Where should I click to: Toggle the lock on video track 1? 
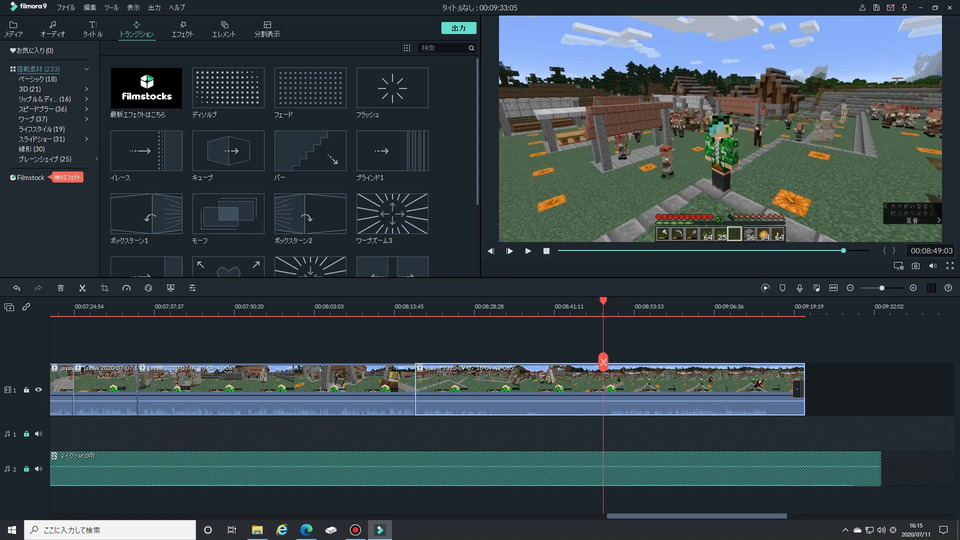[x=26, y=389]
